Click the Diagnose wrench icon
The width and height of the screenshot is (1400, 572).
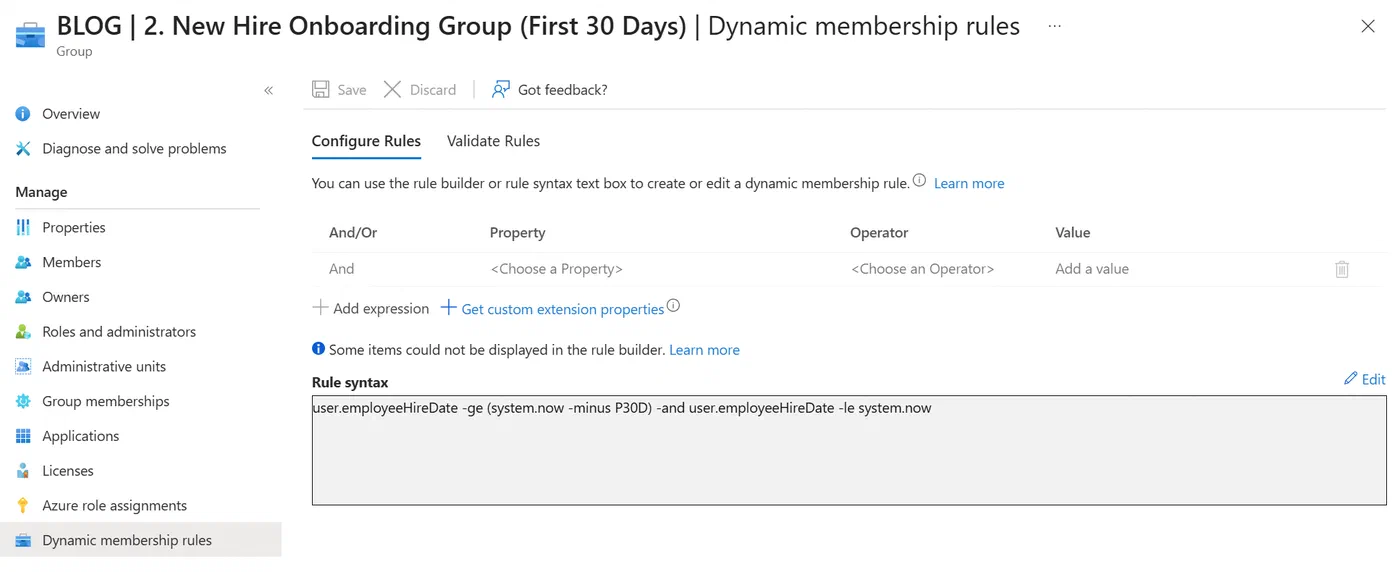pos(23,149)
